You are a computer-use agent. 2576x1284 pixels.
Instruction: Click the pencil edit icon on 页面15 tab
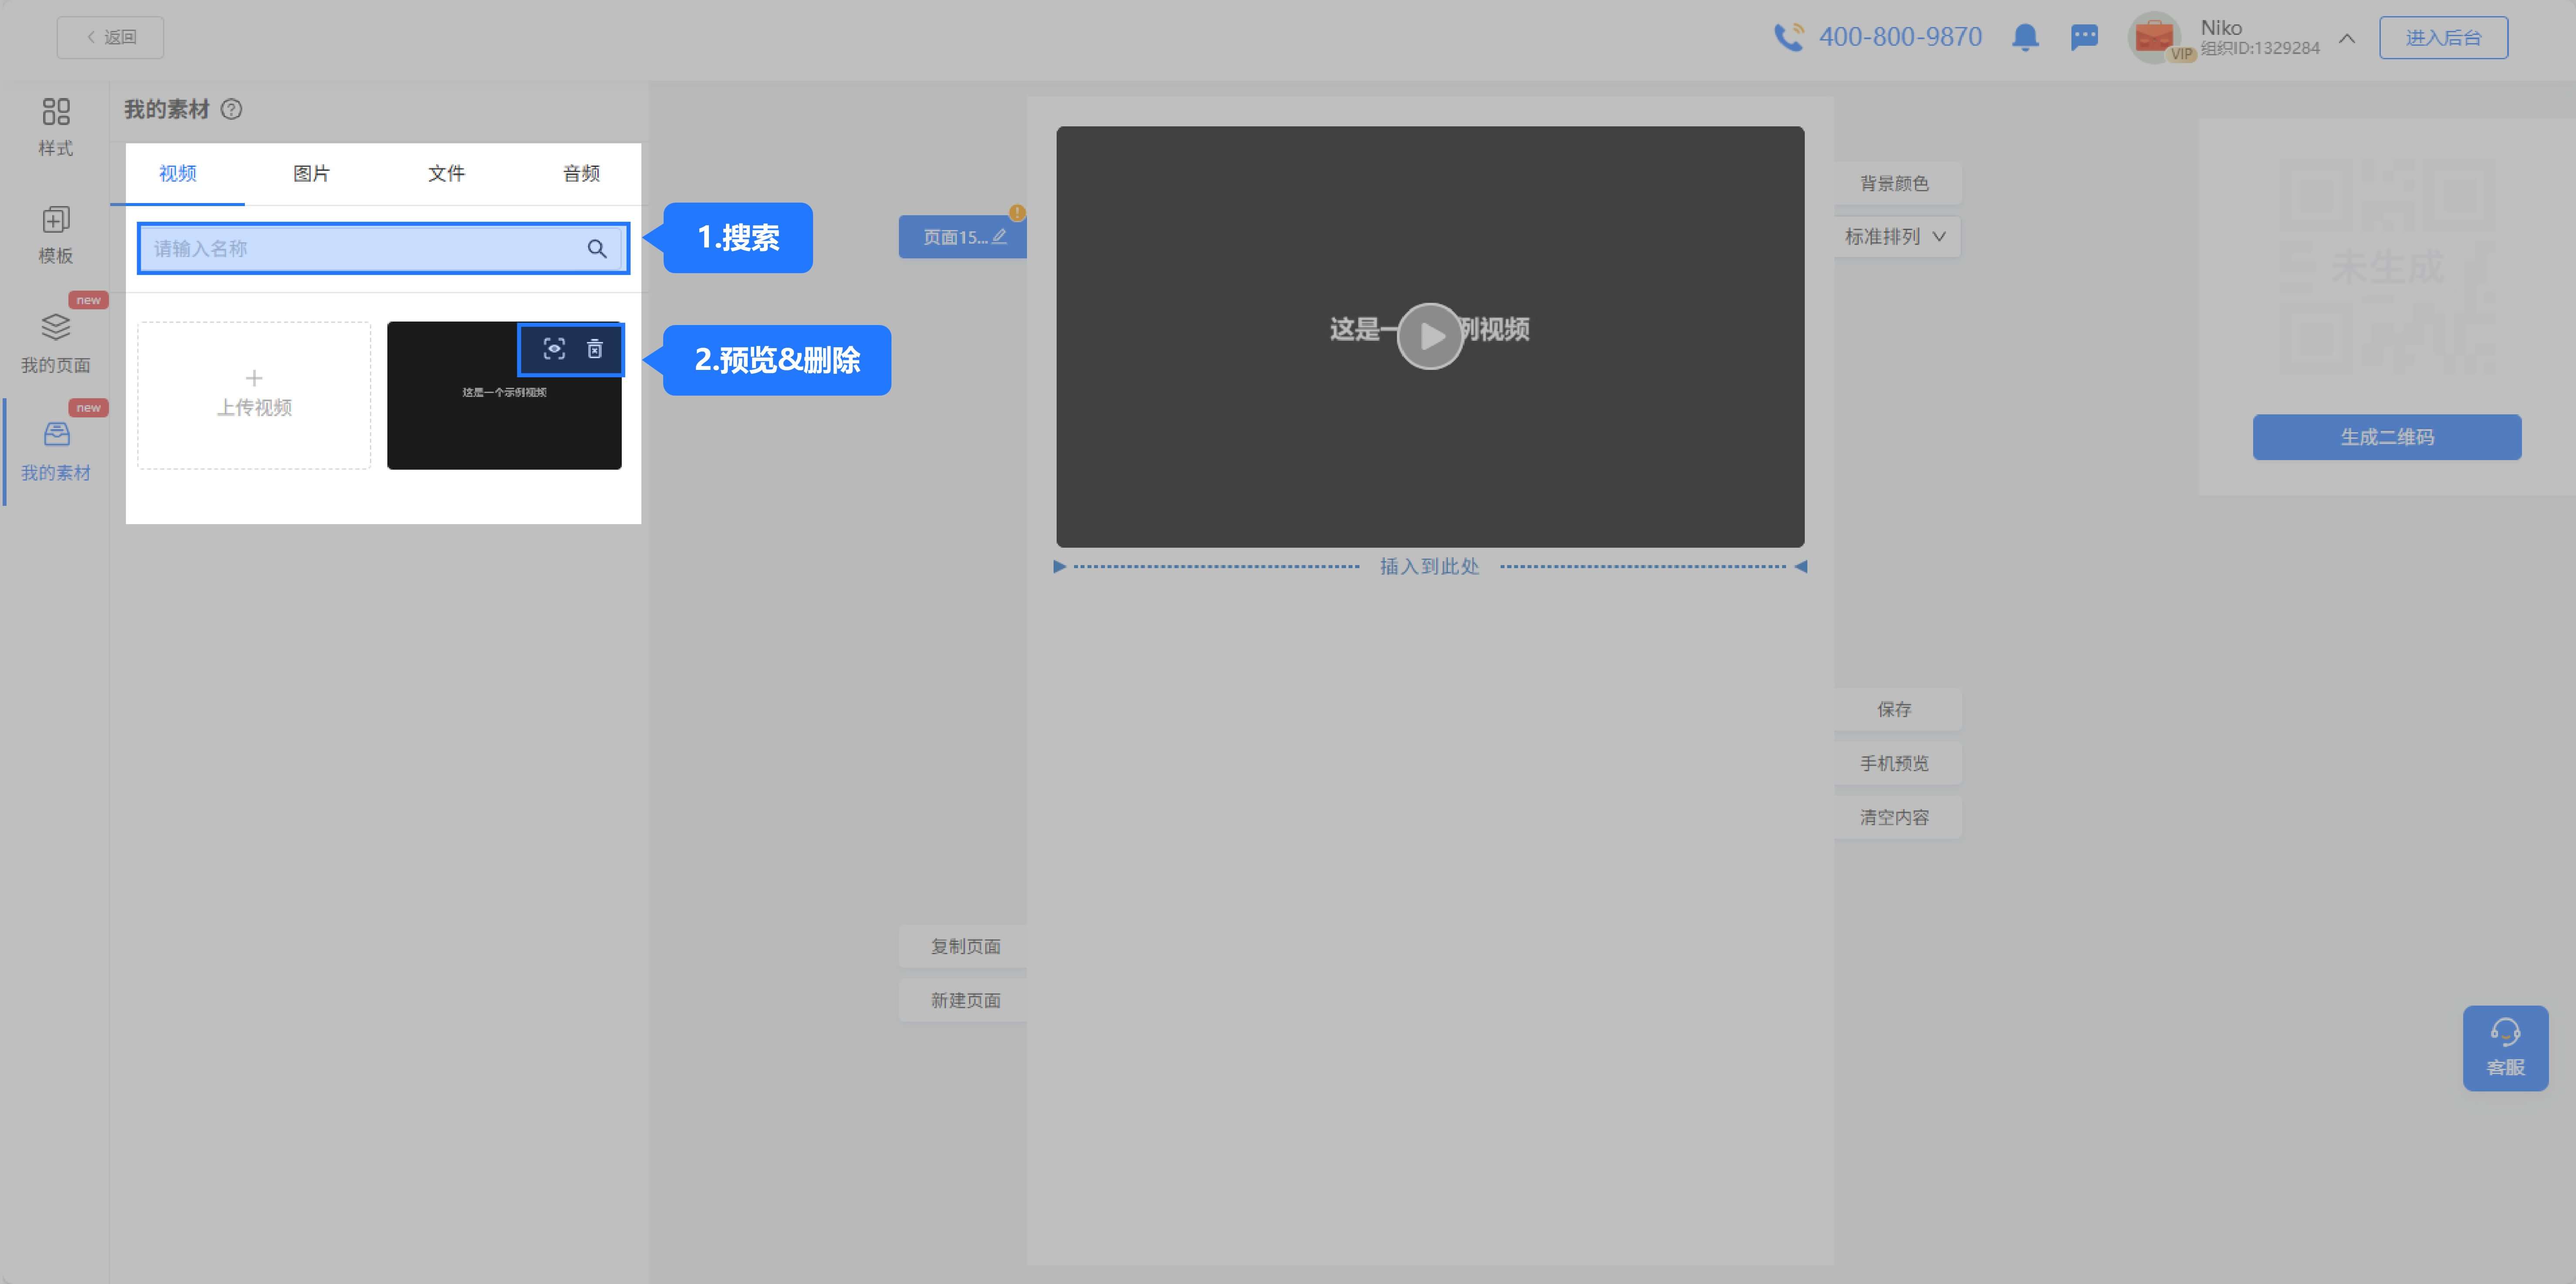999,237
